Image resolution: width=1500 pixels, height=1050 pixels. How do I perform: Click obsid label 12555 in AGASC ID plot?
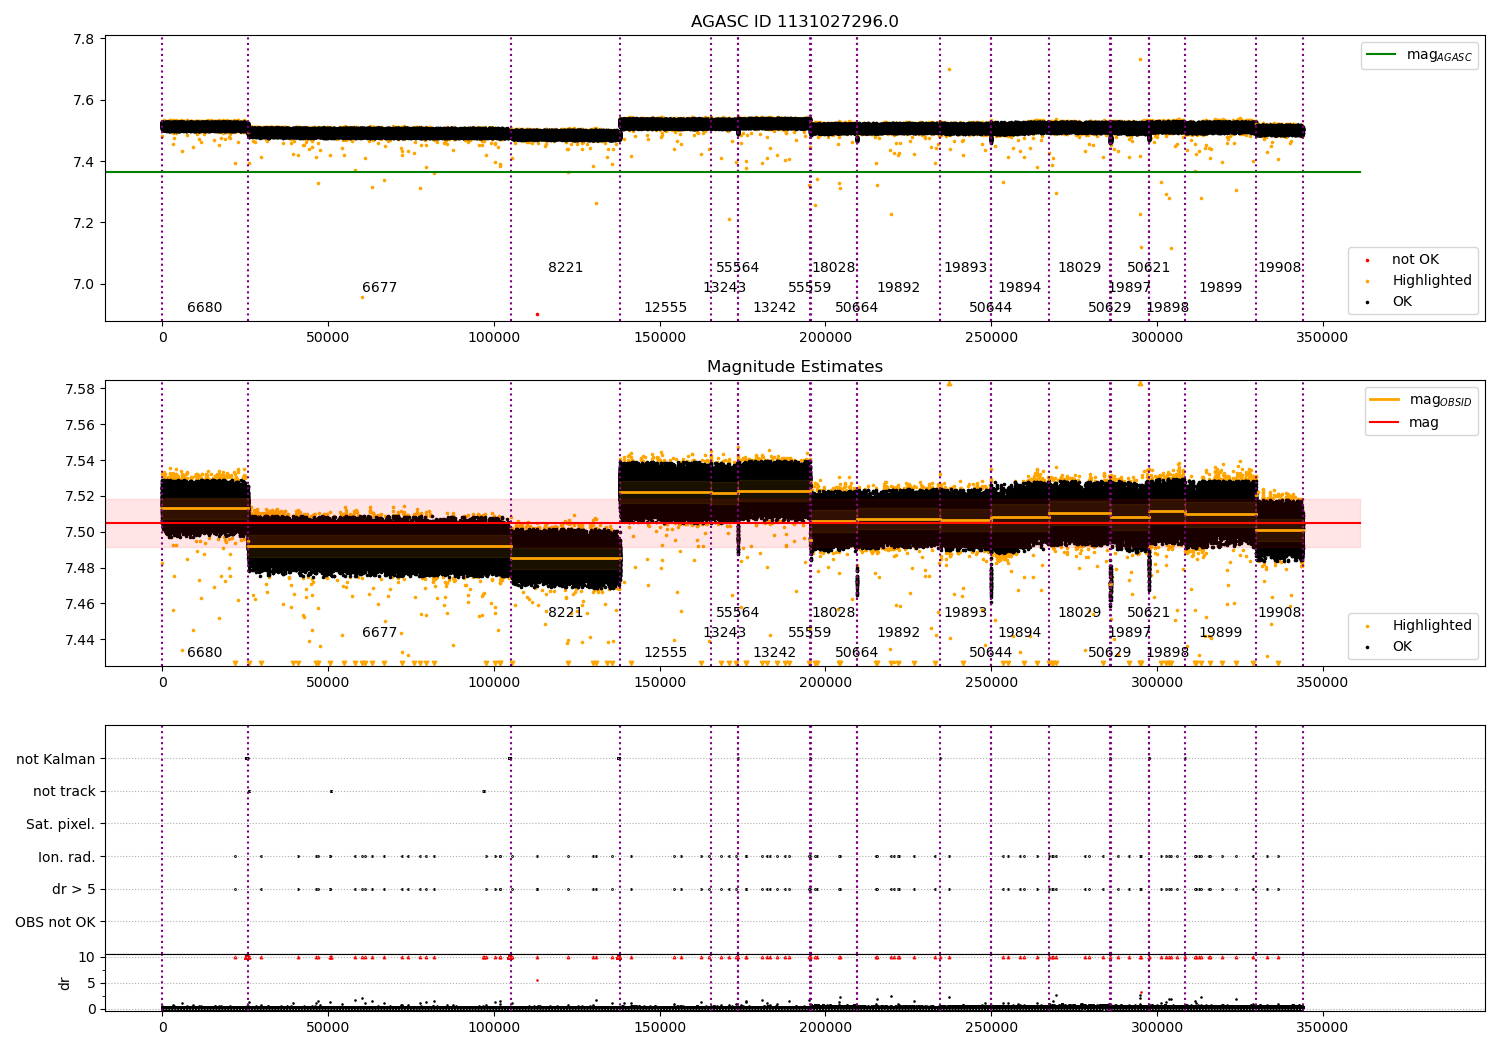(x=665, y=308)
